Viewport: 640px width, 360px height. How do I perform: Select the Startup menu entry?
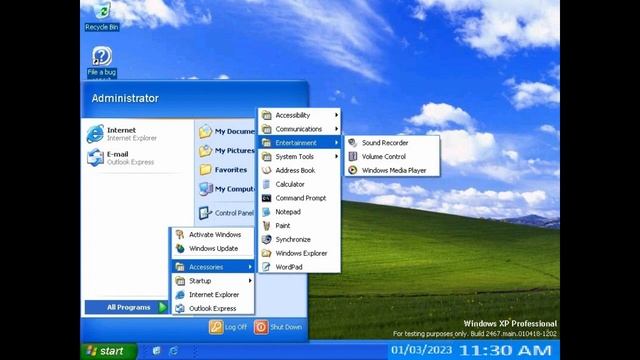(x=213, y=281)
